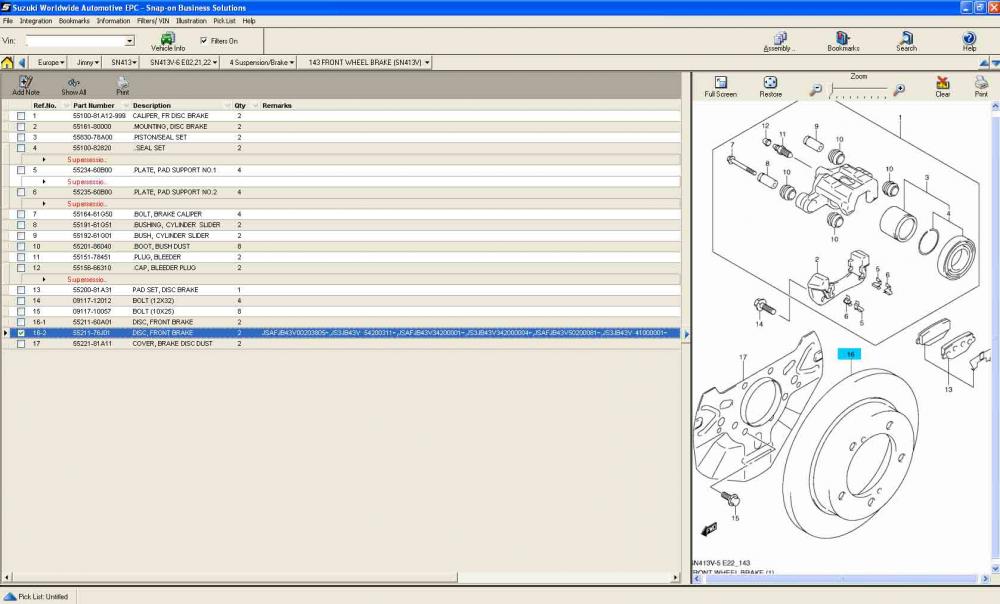
Task: Tick the checkbox for PAD SET, DISC BRAKE
Action: (21, 290)
